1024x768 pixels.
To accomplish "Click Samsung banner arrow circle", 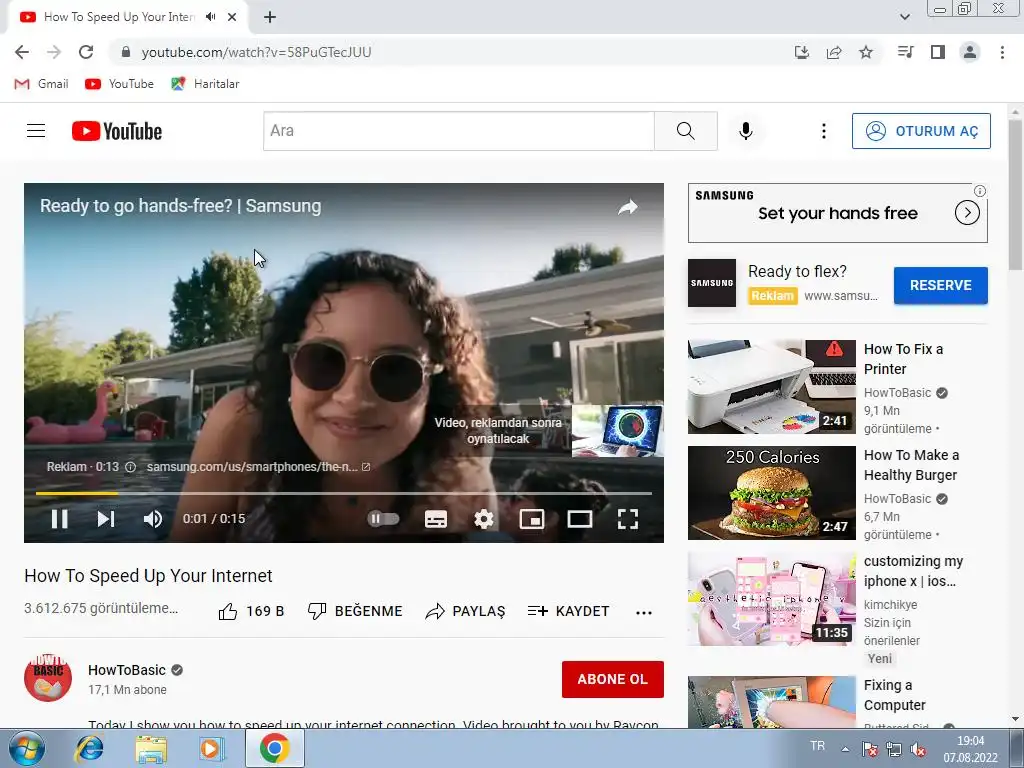I will click(x=967, y=213).
